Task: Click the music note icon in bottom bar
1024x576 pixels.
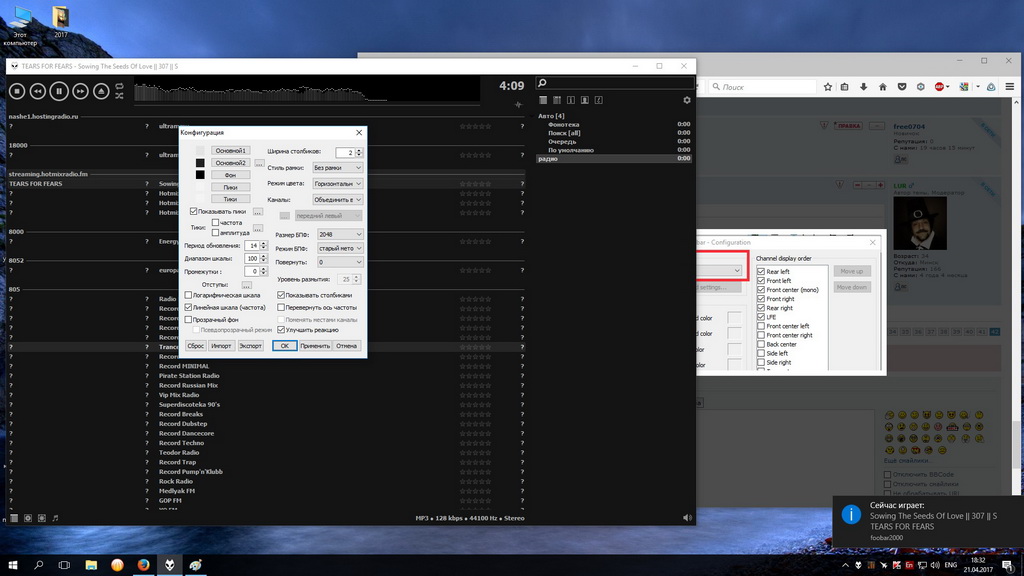Action: (x=55, y=518)
